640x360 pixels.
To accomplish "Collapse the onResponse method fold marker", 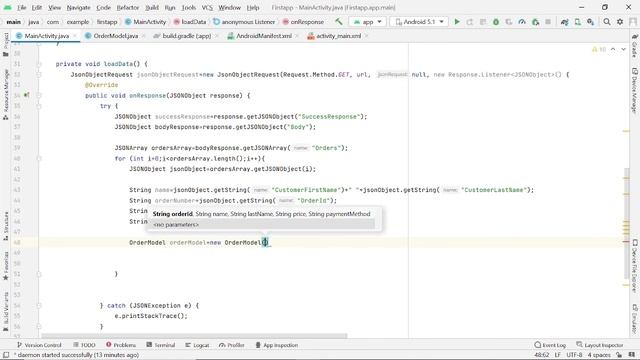I will coord(39,96).
